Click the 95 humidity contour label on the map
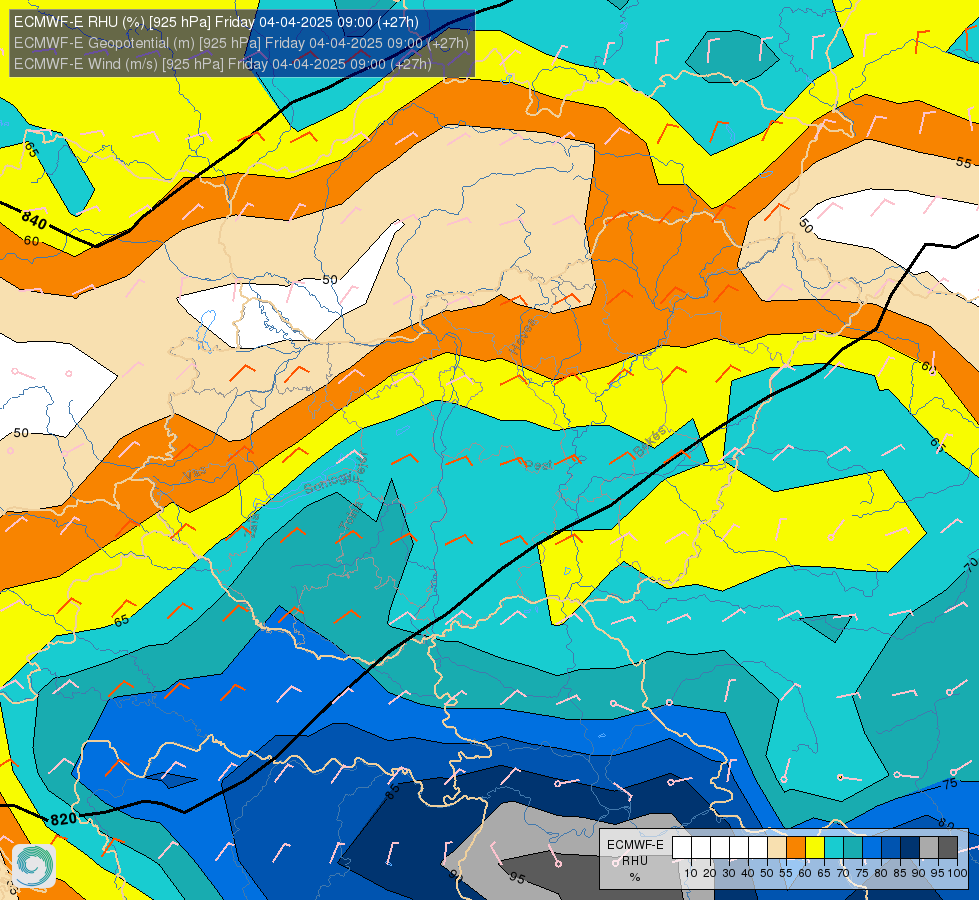The width and height of the screenshot is (979, 900). (517, 878)
